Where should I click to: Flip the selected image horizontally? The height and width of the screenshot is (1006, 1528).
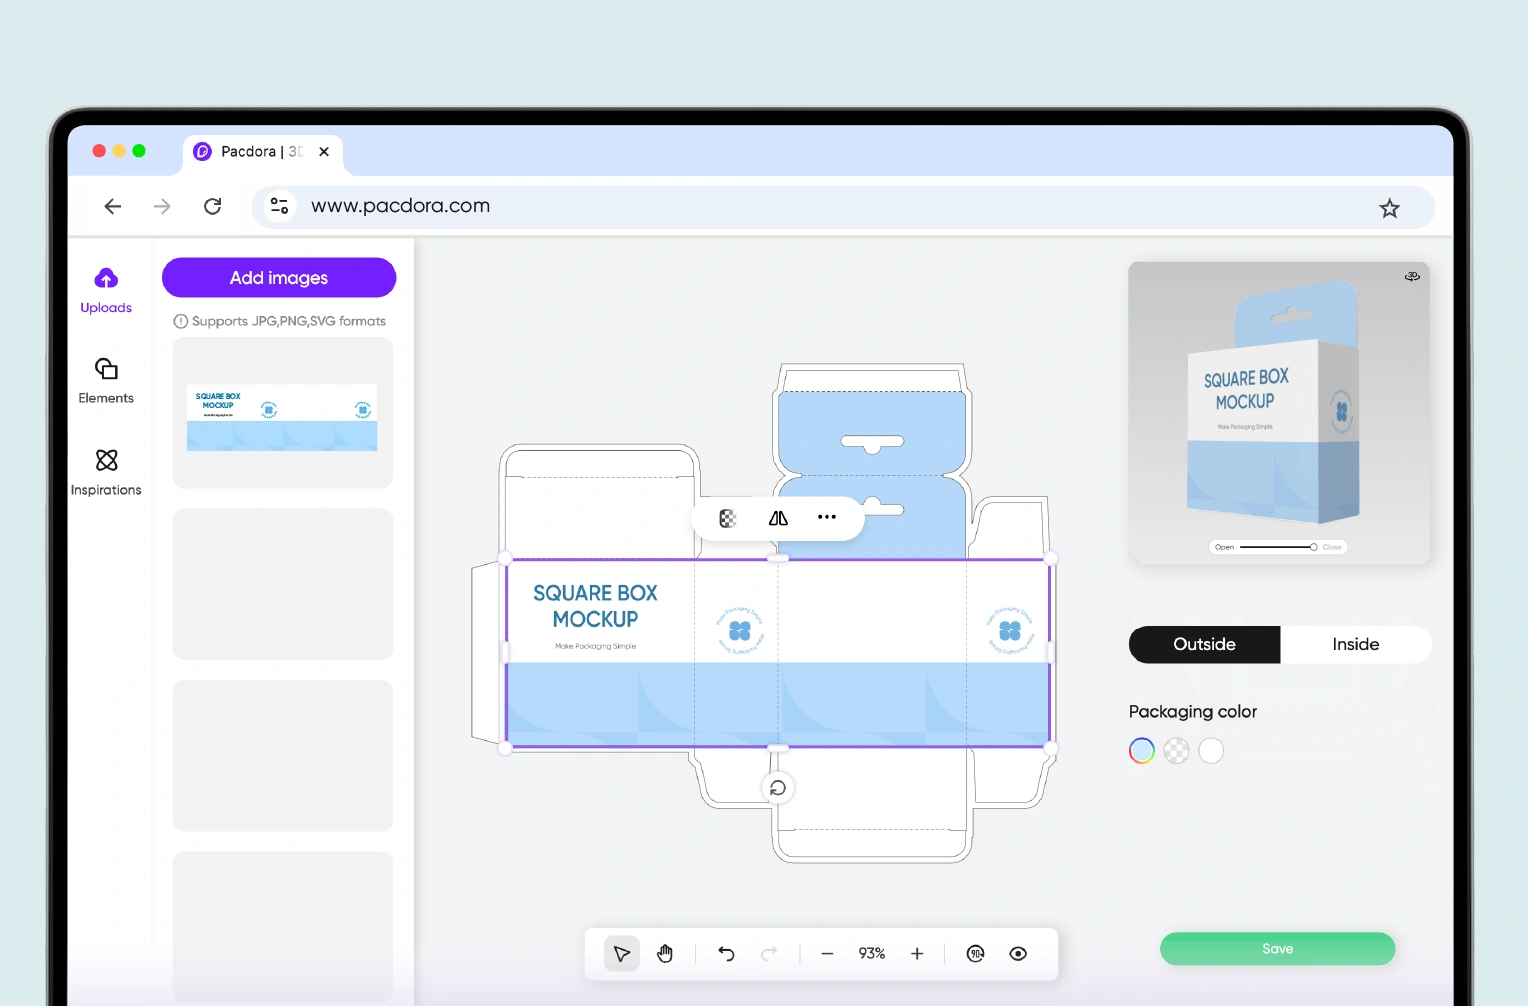coord(778,518)
